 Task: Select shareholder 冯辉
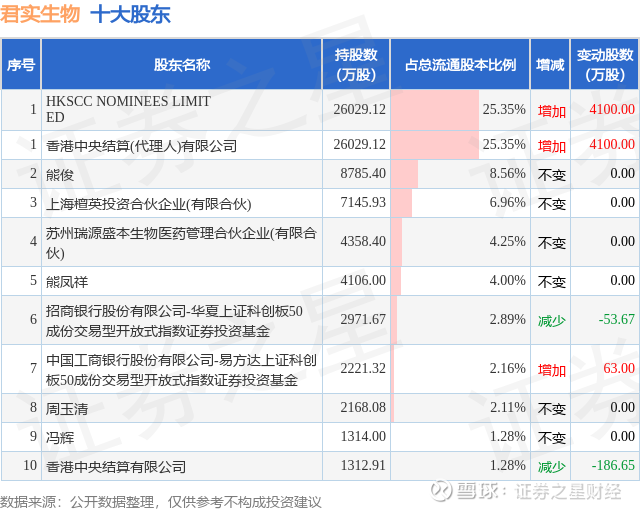click(60, 438)
